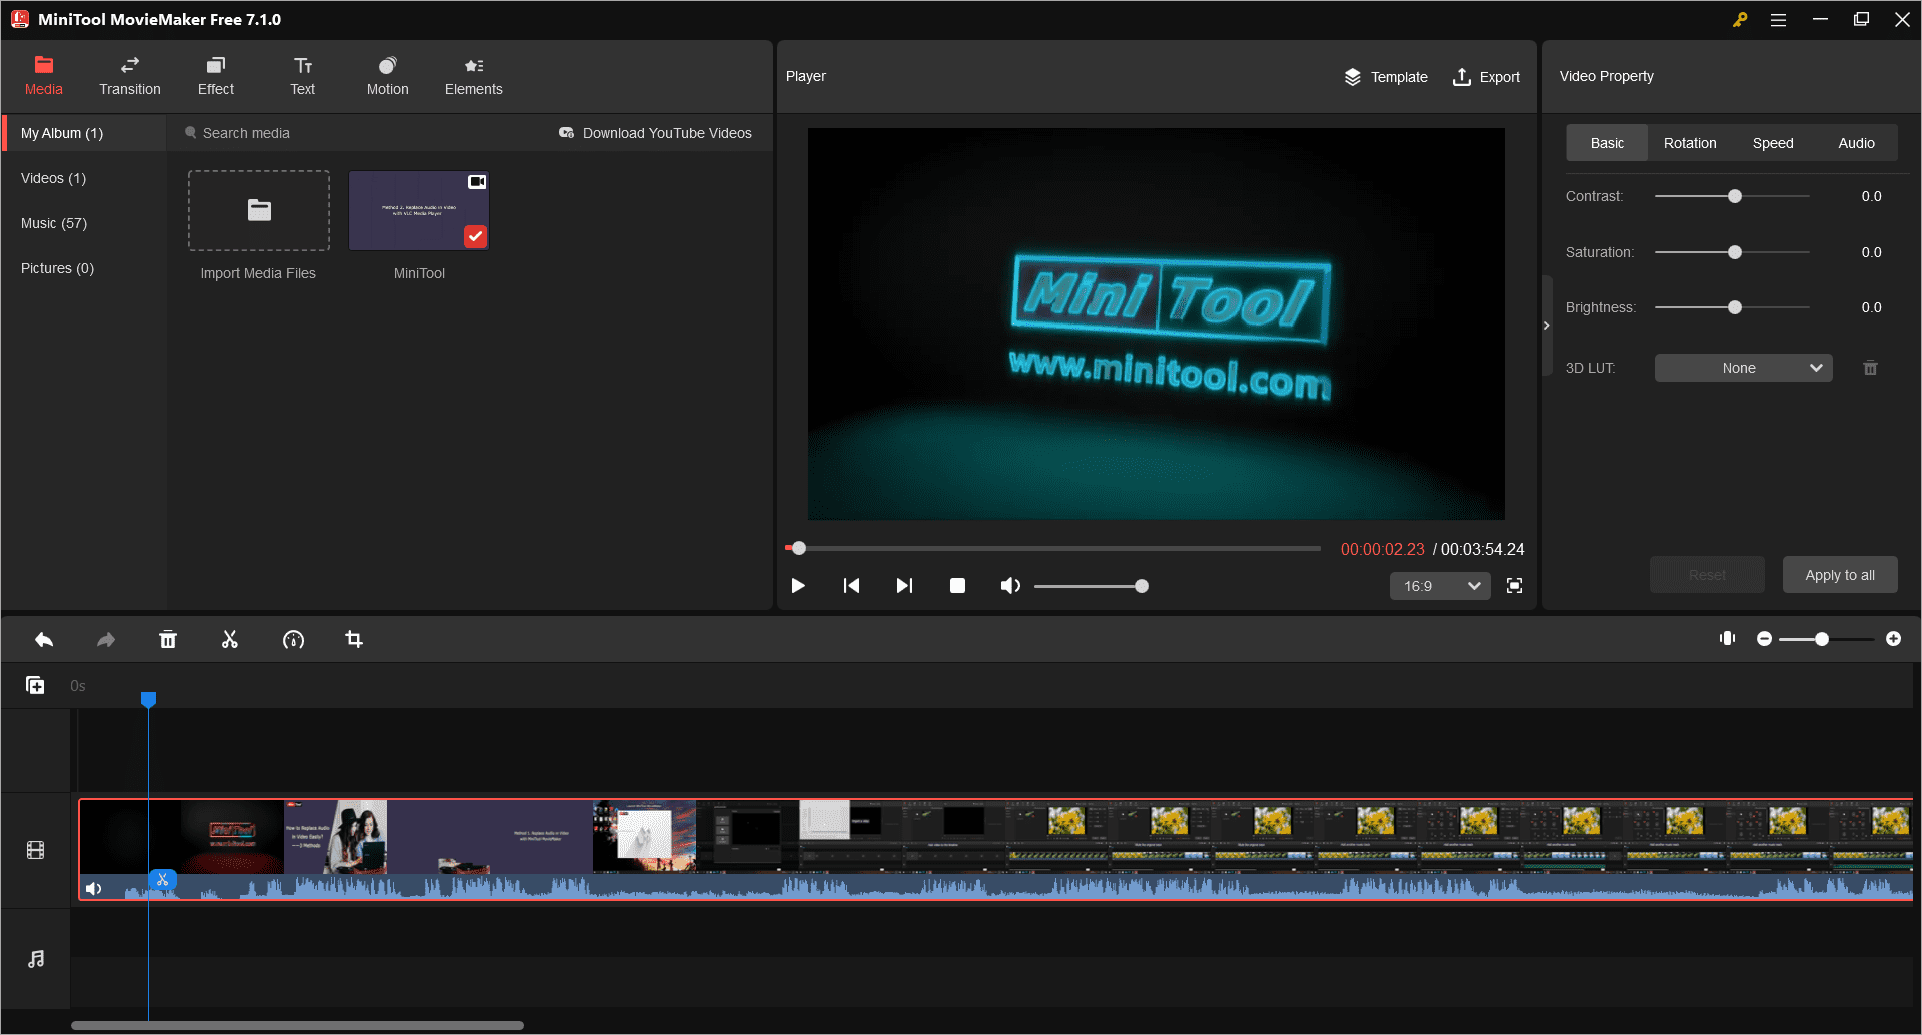The height and width of the screenshot is (1035, 1922).
Task: Switch to the Basic property tab
Action: pos(1607,143)
